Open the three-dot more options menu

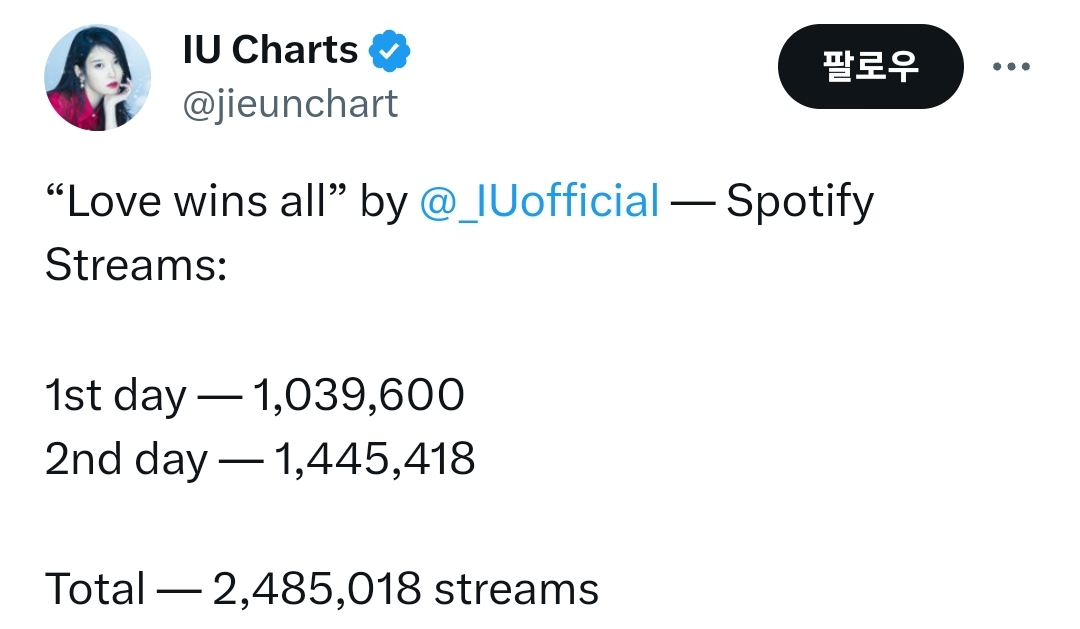pyautogui.click(x=1010, y=67)
